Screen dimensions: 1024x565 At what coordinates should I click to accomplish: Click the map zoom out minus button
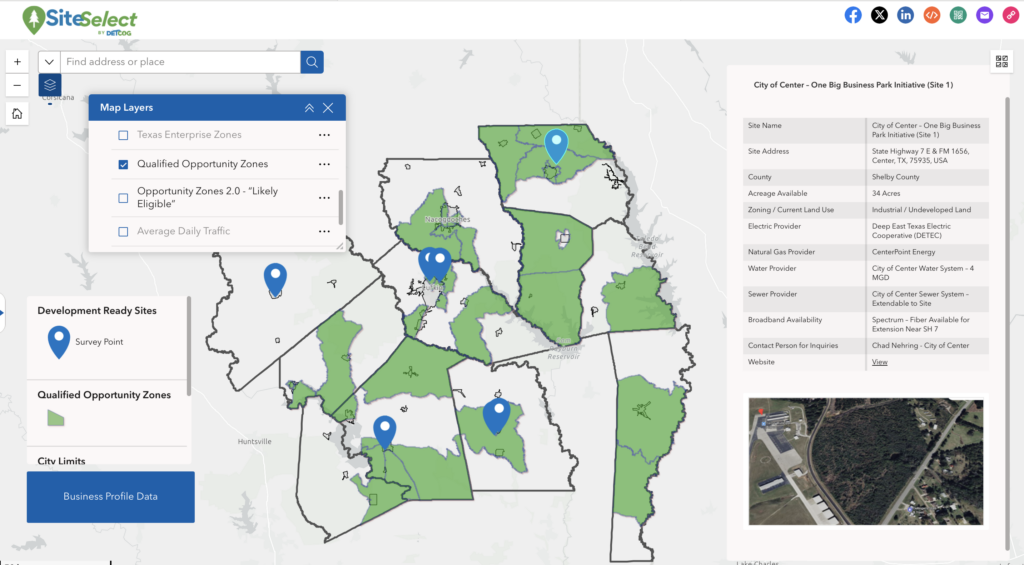17,86
